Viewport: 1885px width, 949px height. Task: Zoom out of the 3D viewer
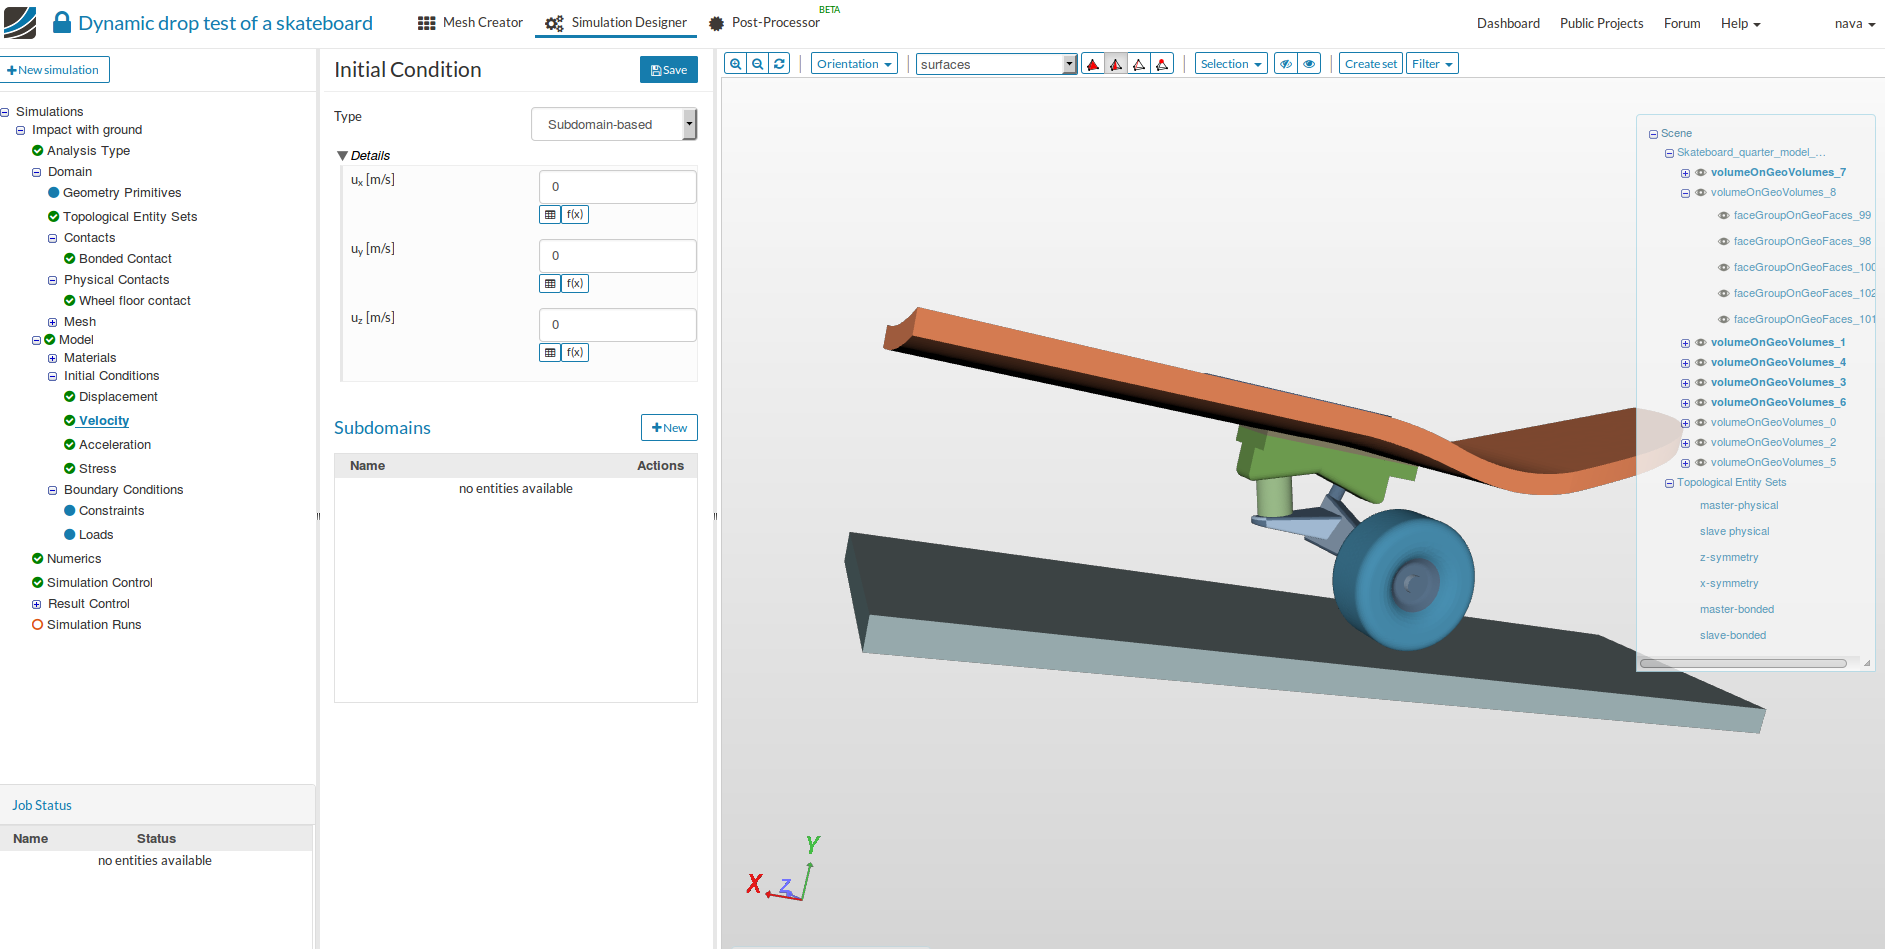point(757,64)
